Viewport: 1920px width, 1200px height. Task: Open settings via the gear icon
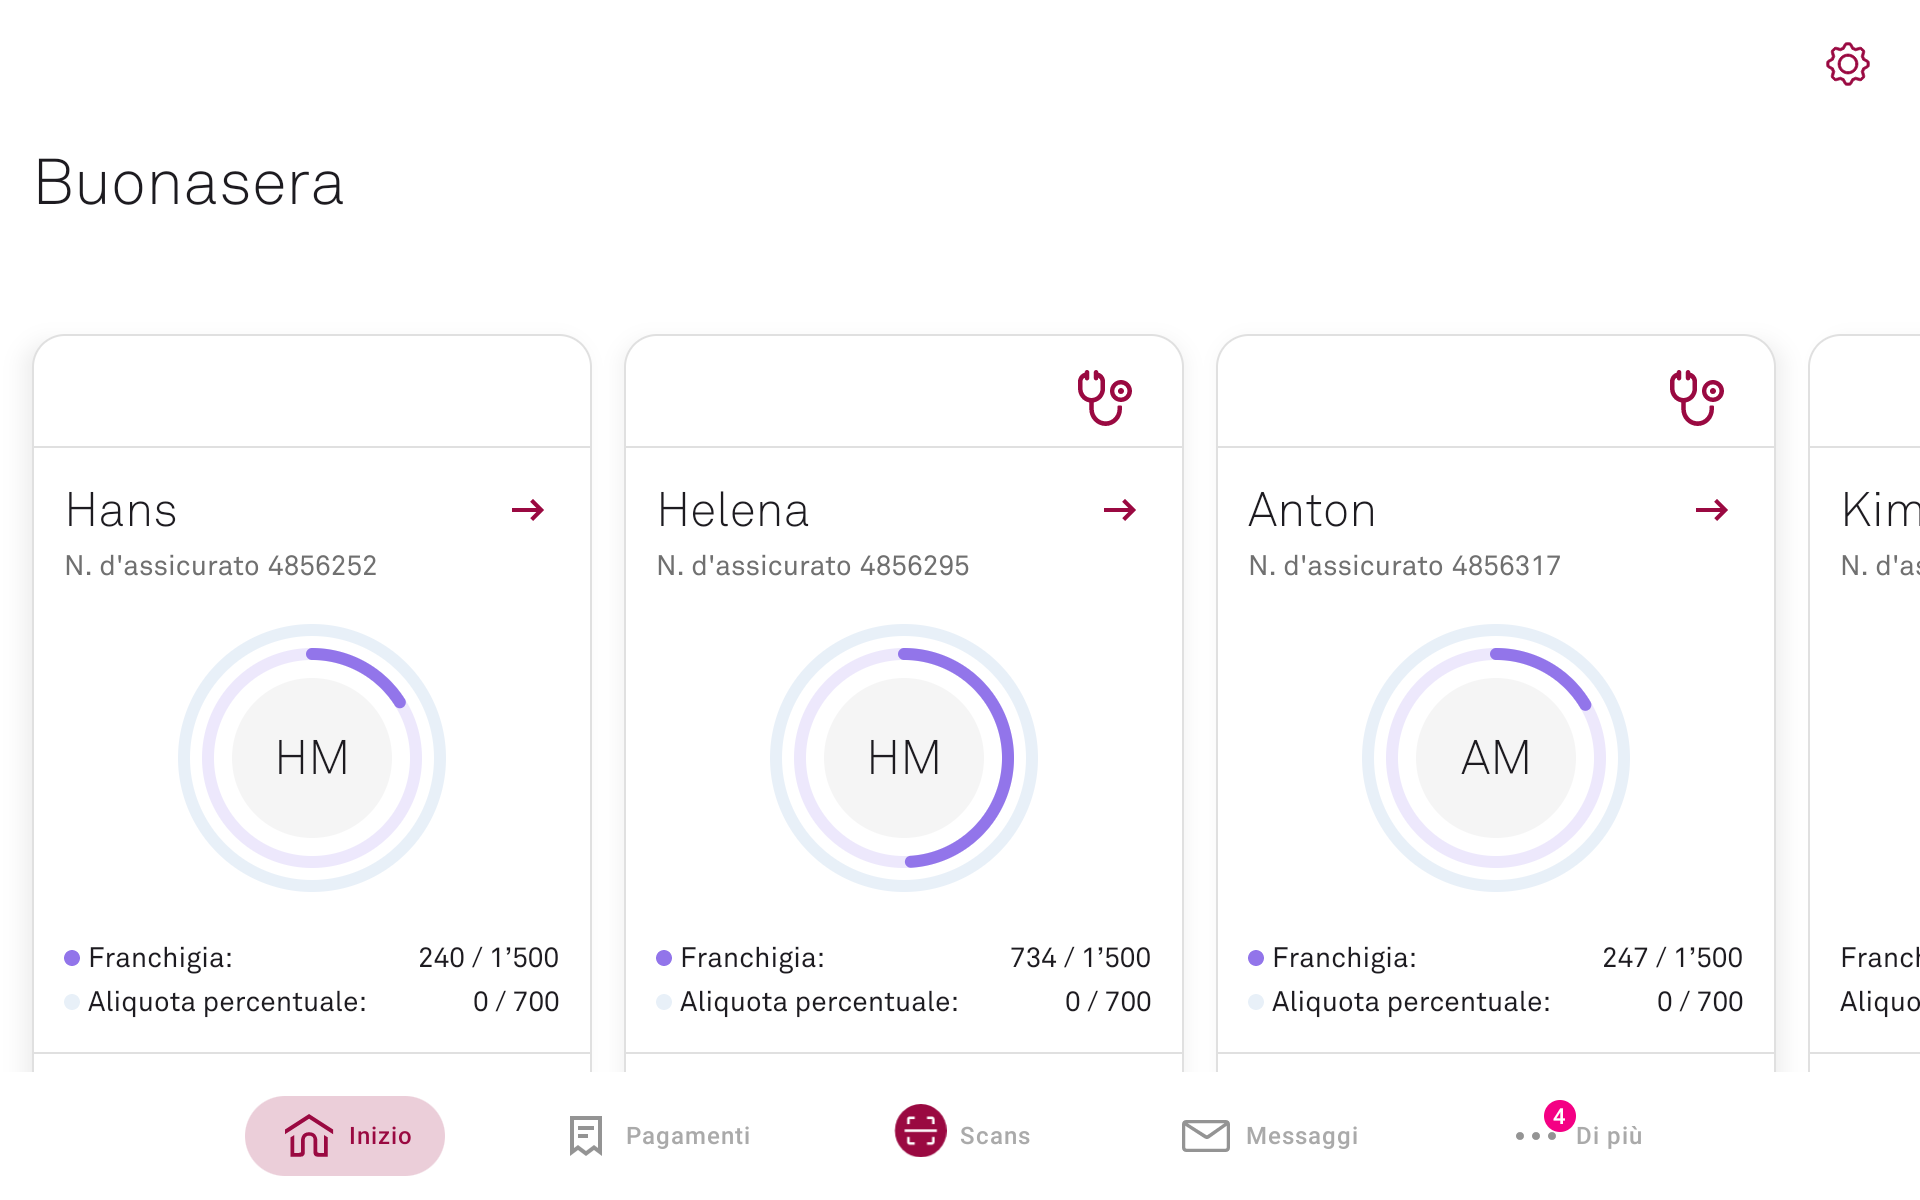[1847, 64]
